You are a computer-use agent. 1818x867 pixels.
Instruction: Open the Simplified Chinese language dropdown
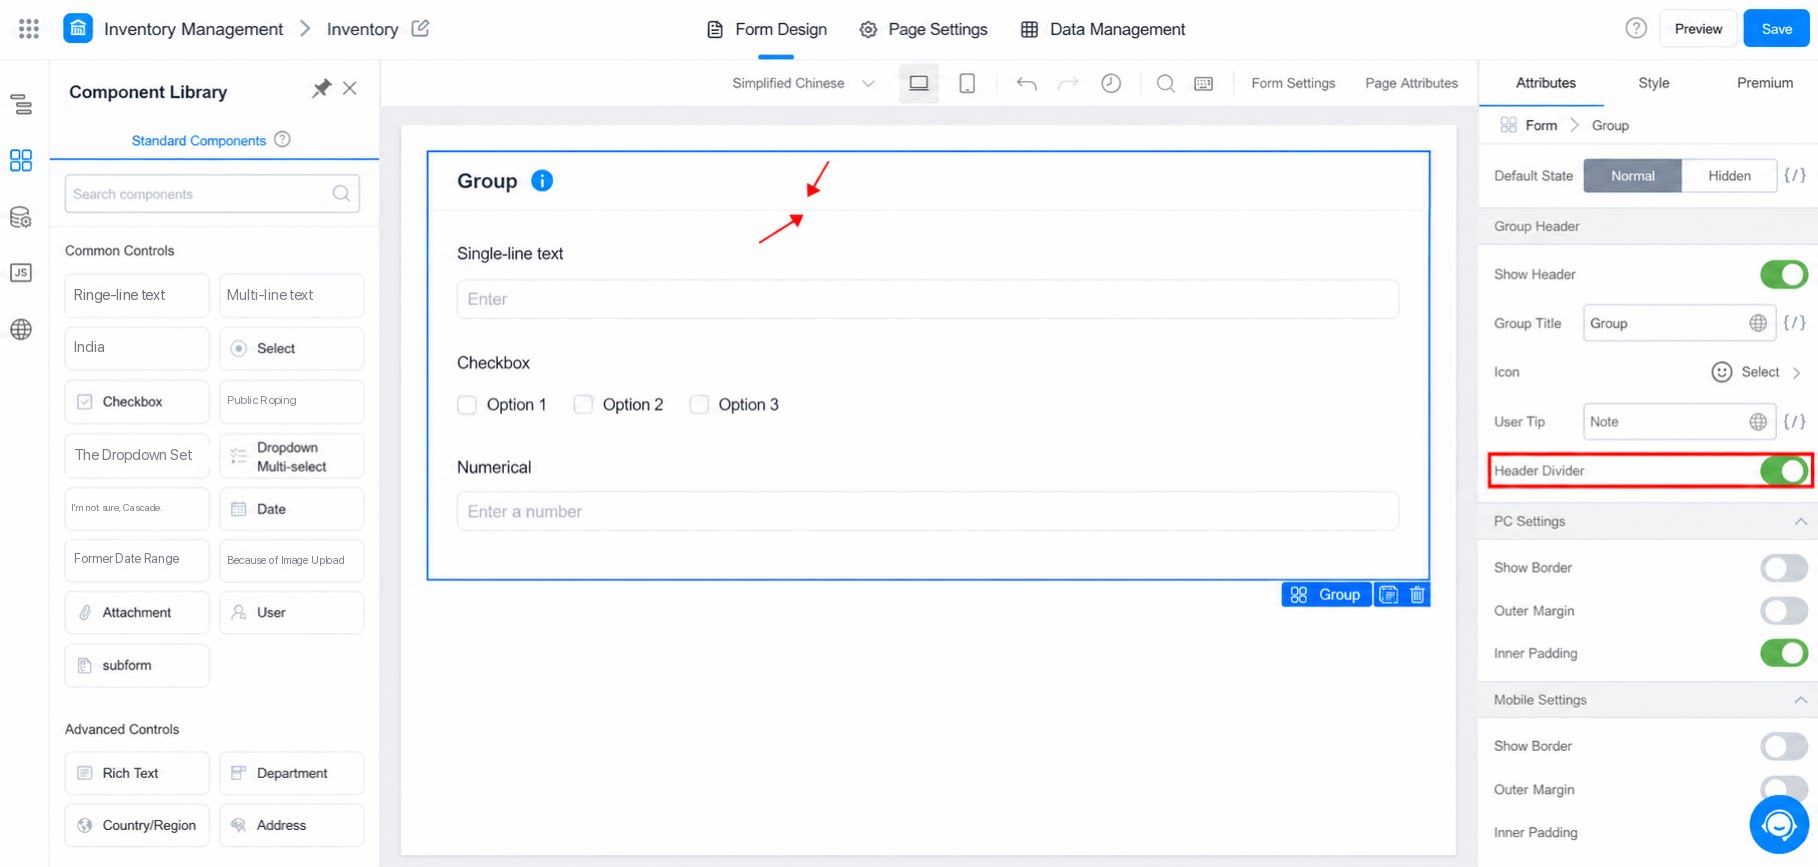point(803,83)
